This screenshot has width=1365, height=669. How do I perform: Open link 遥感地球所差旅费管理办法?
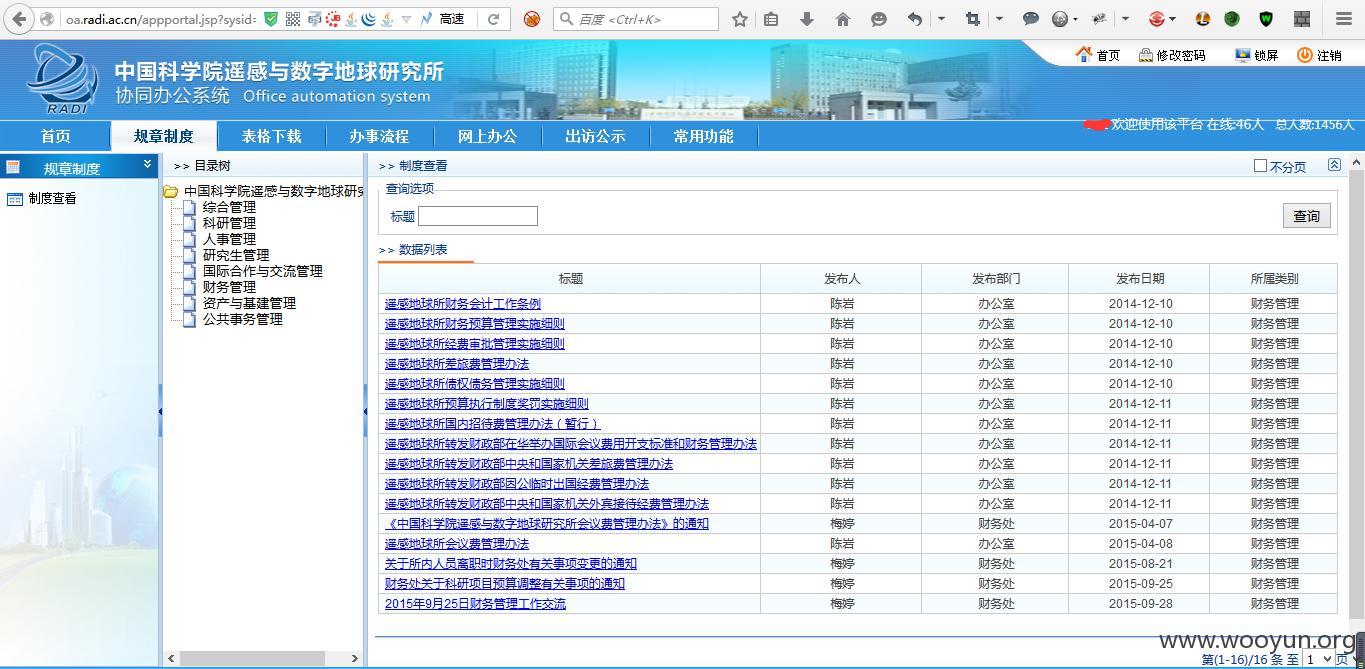(x=457, y=364)
